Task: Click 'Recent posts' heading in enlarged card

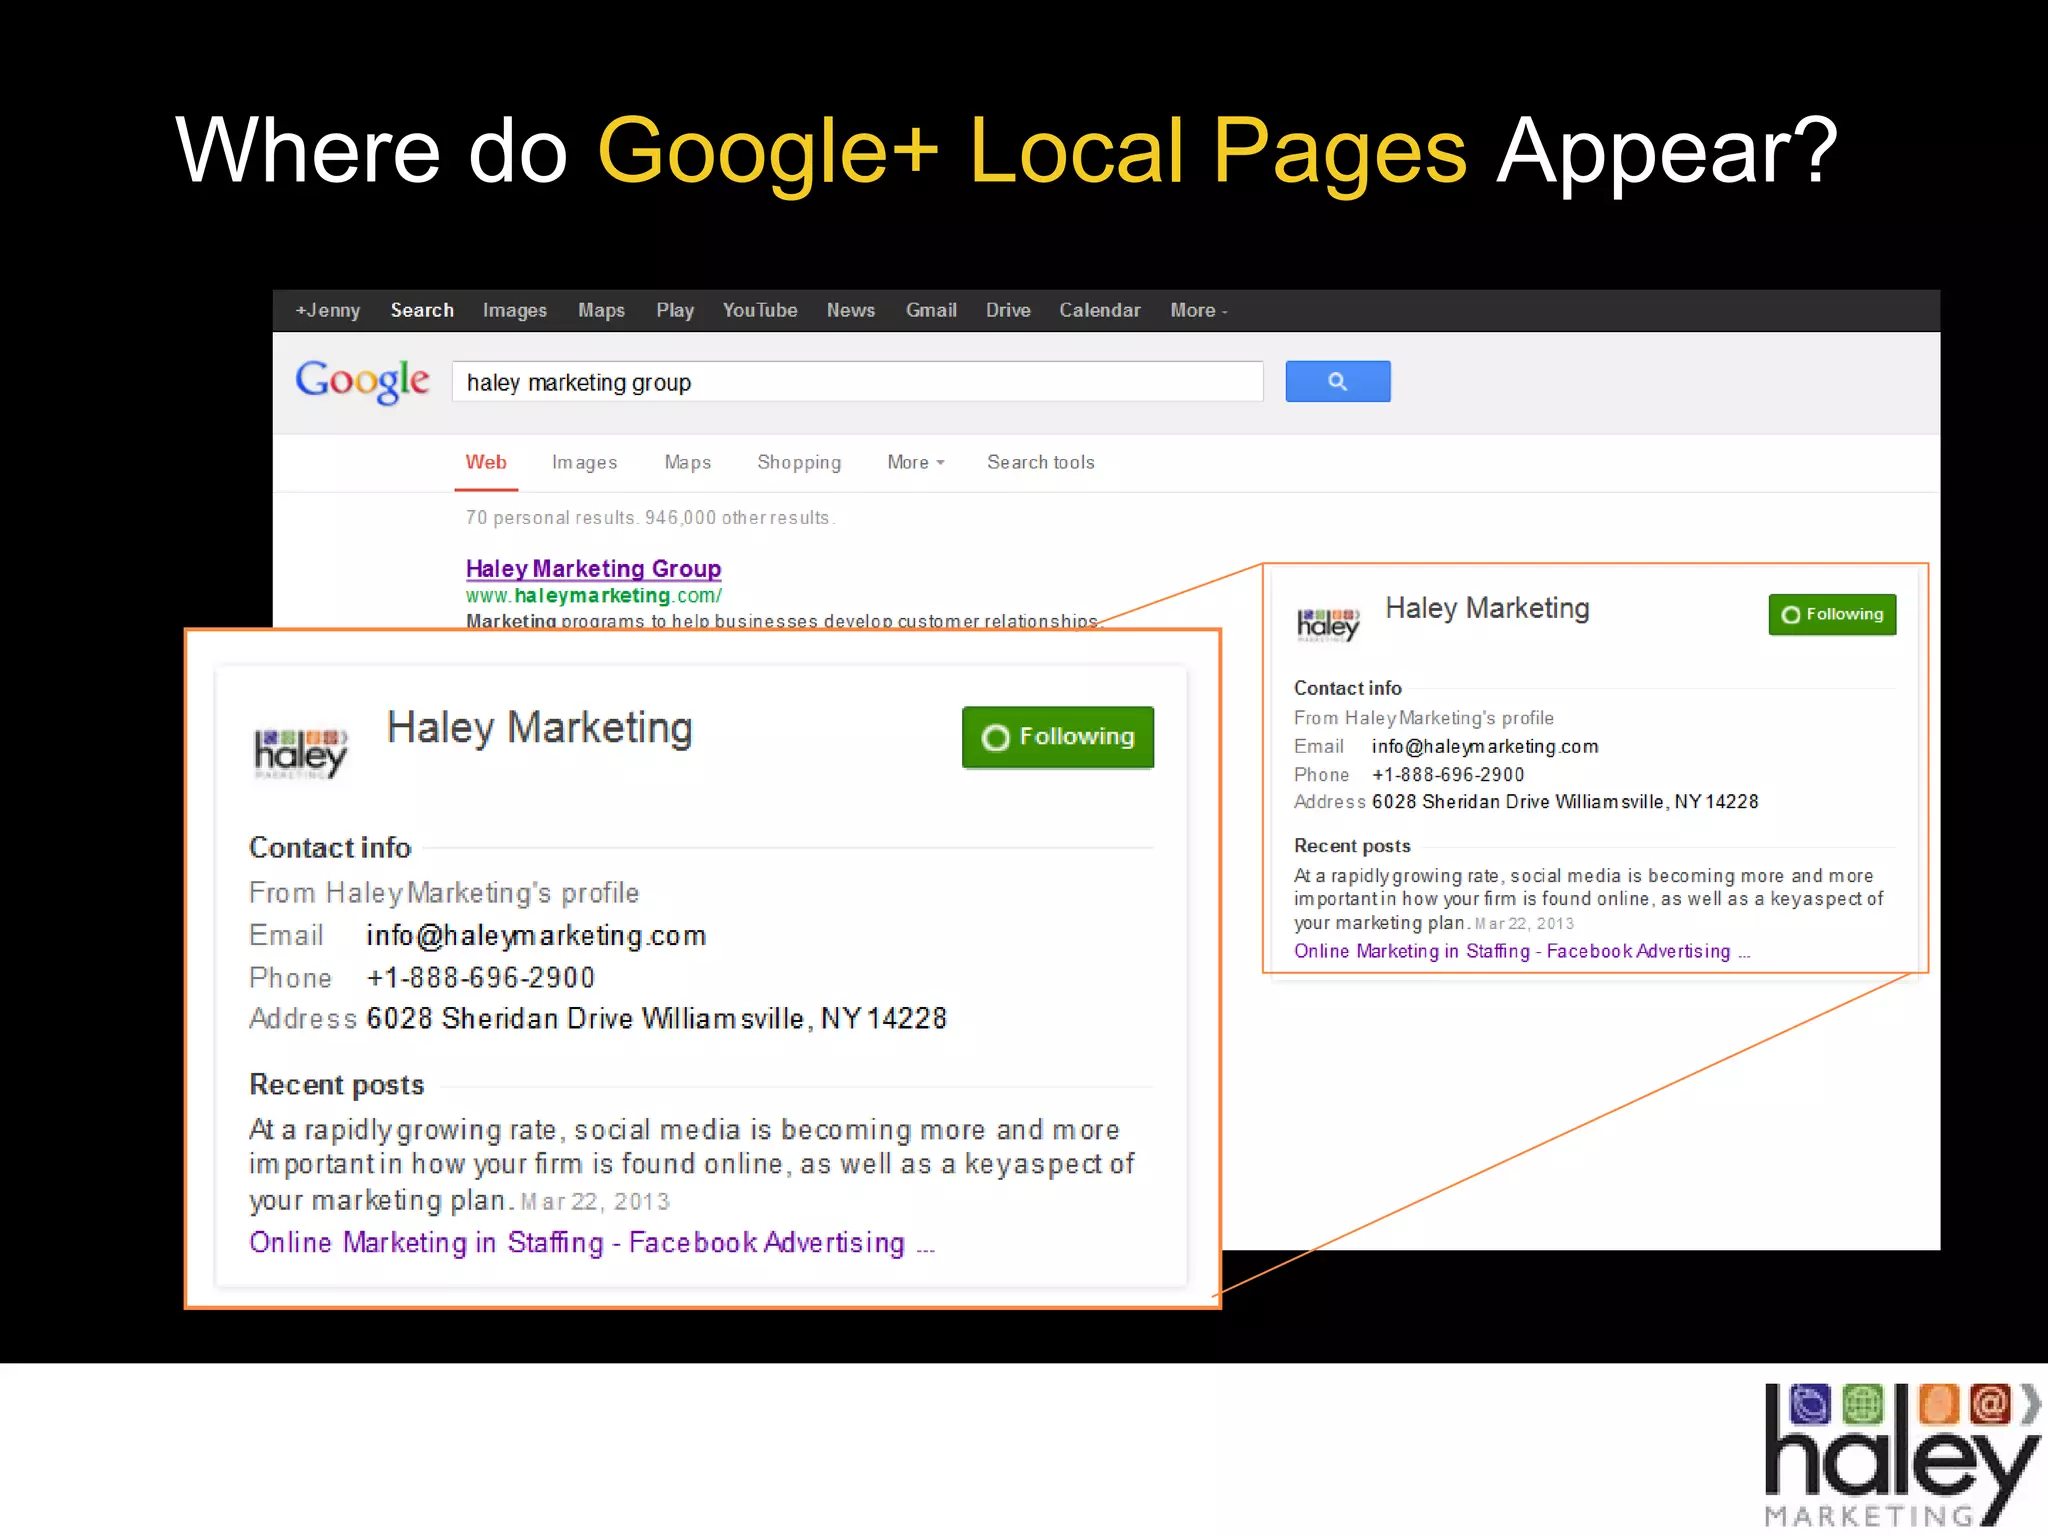Action: [337, 1085]
